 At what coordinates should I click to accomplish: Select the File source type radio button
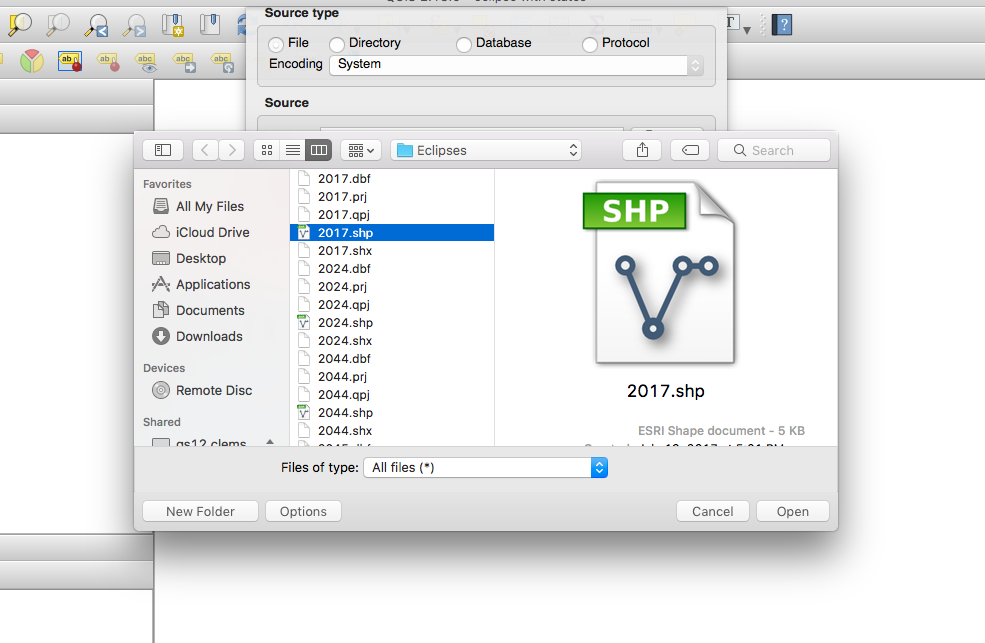(x=276, y=45)
